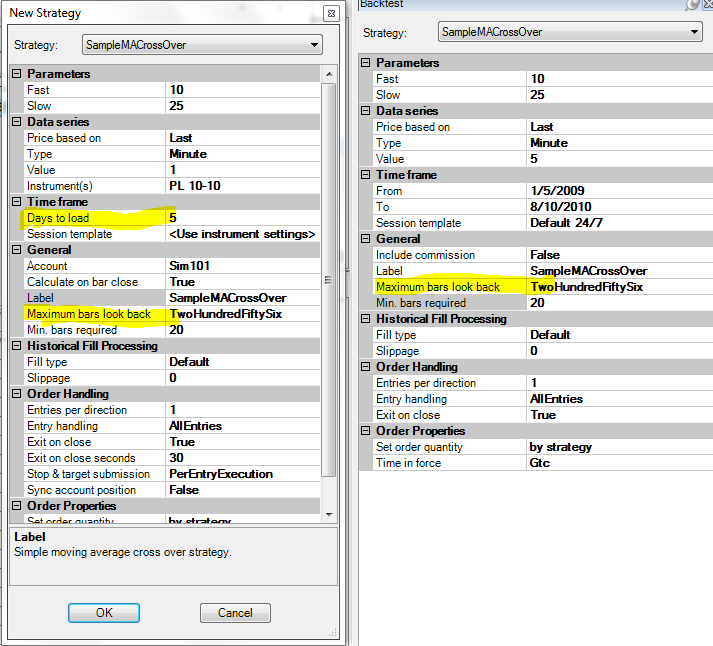
Task: Select Maximum bars look back value in New Strategy
Action: [x=243, y=314]
